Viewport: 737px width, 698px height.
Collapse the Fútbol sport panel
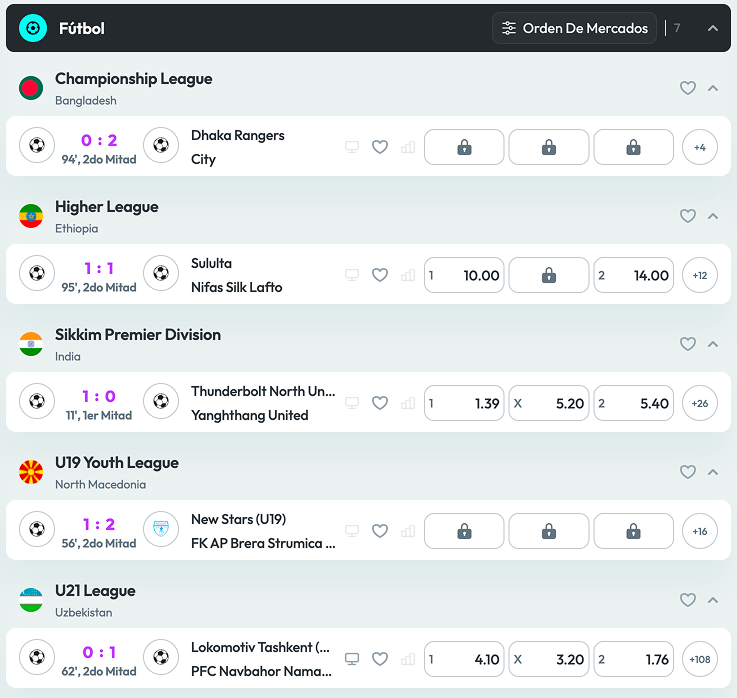[713, 28]
